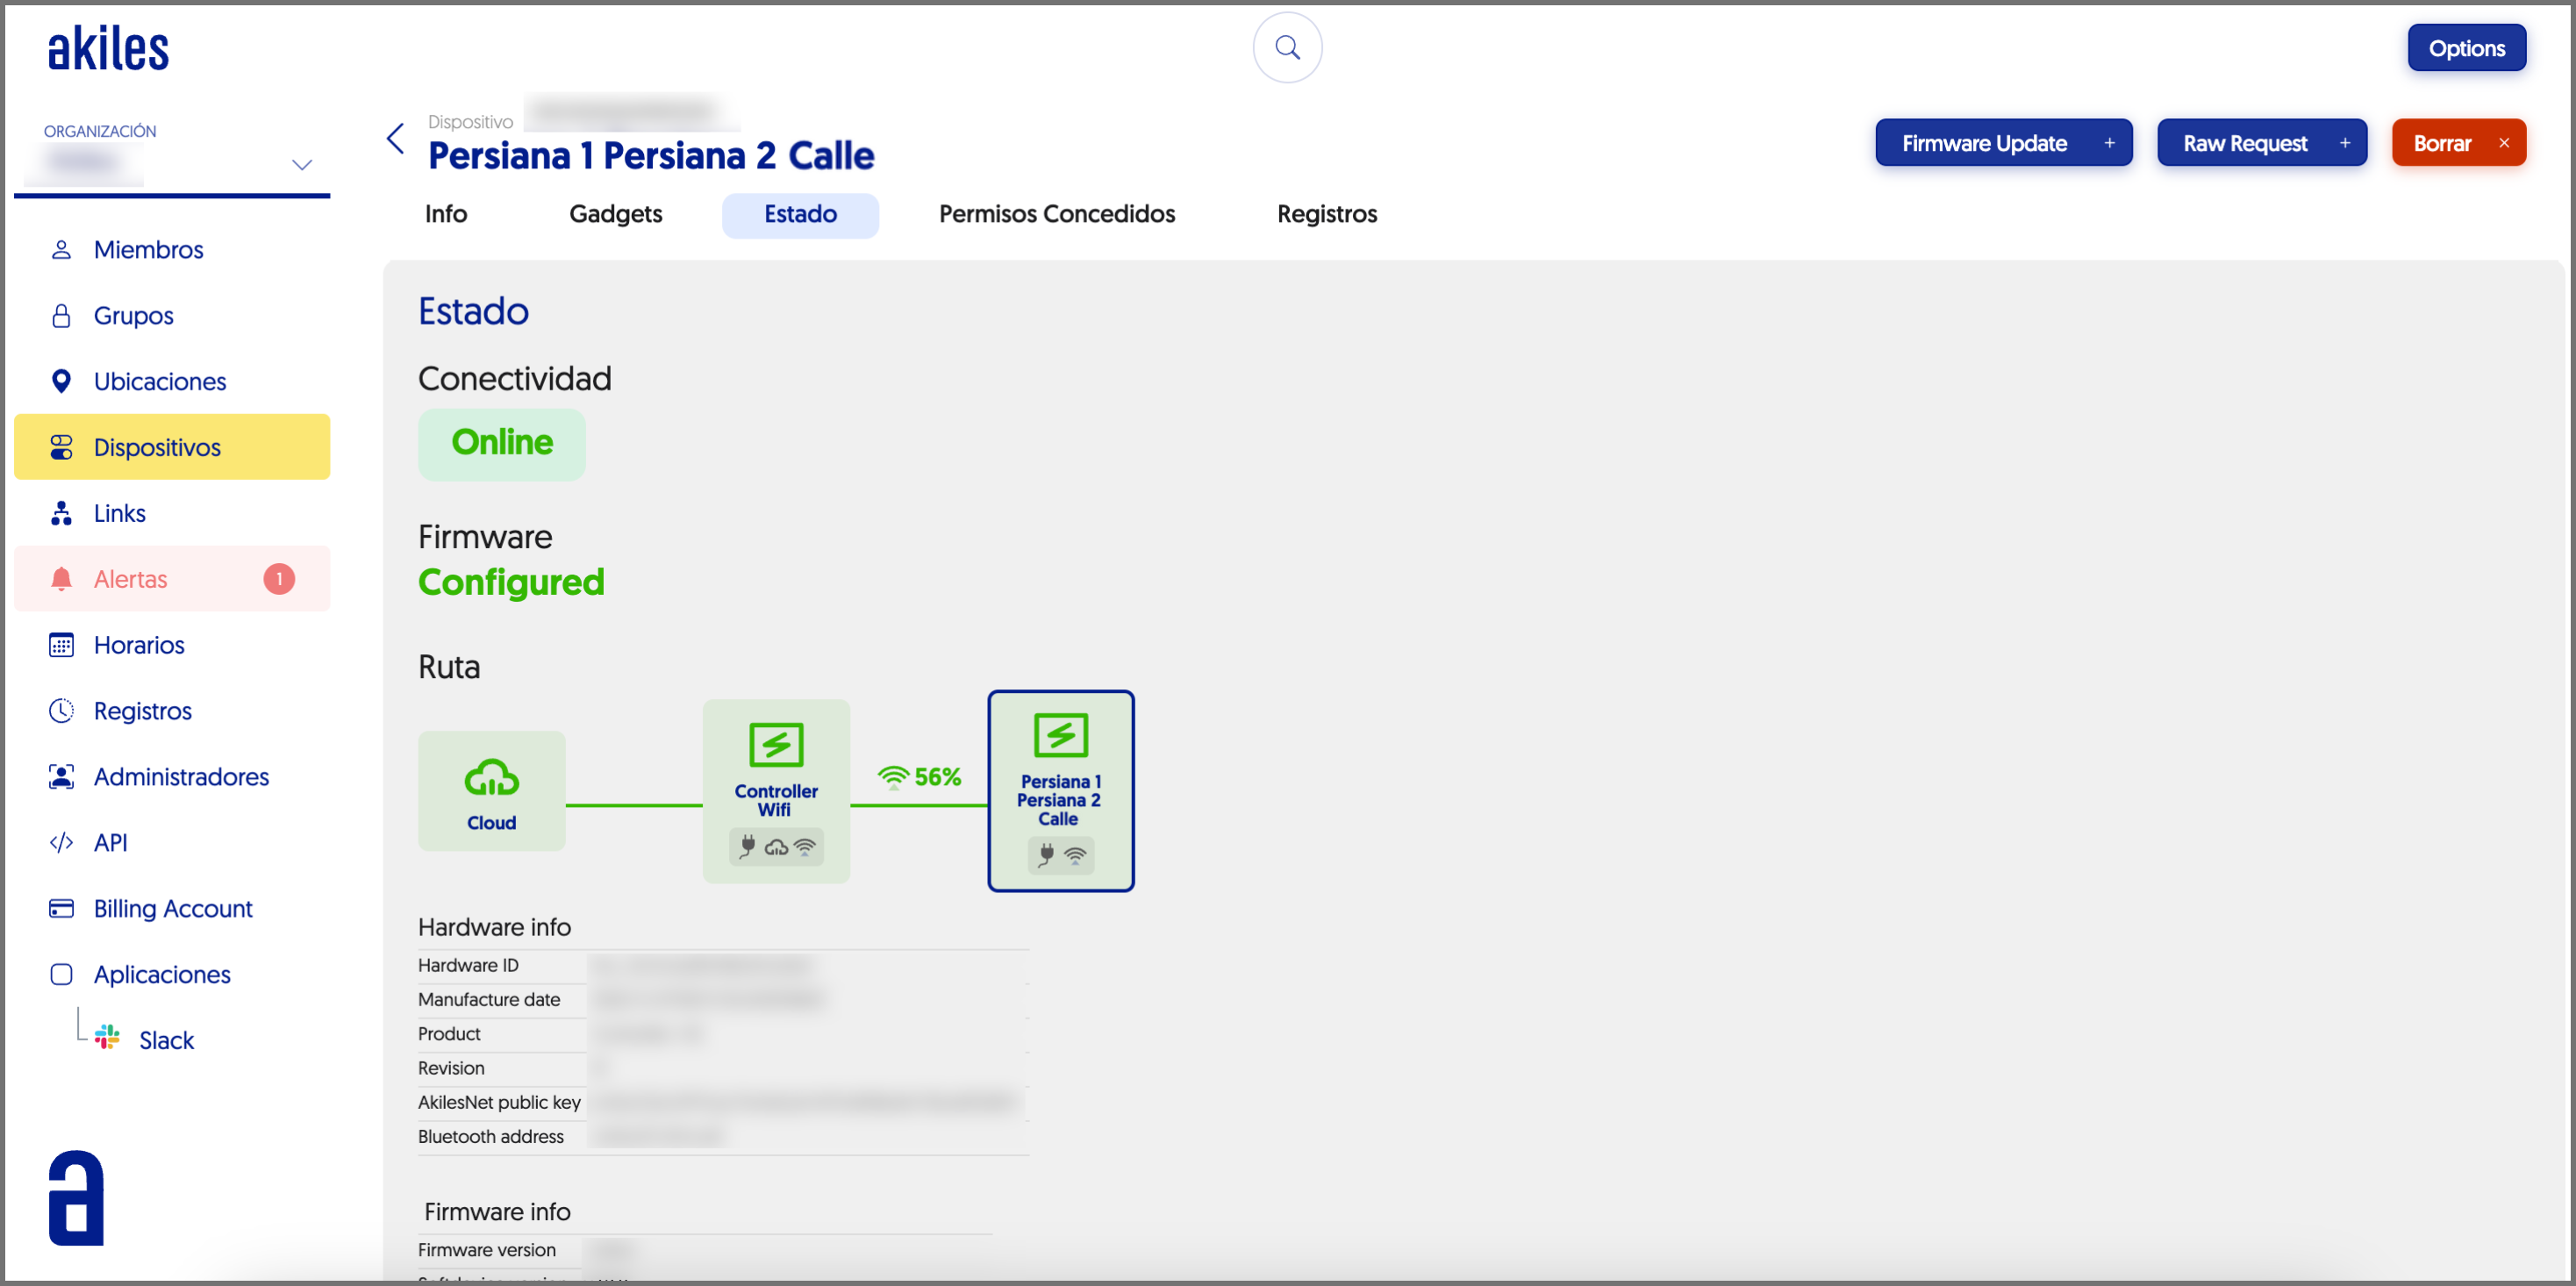This screenshot has width=2576, height=1286.
Task: Click the Grupos lock icon
Action: (x=61, y=315)
